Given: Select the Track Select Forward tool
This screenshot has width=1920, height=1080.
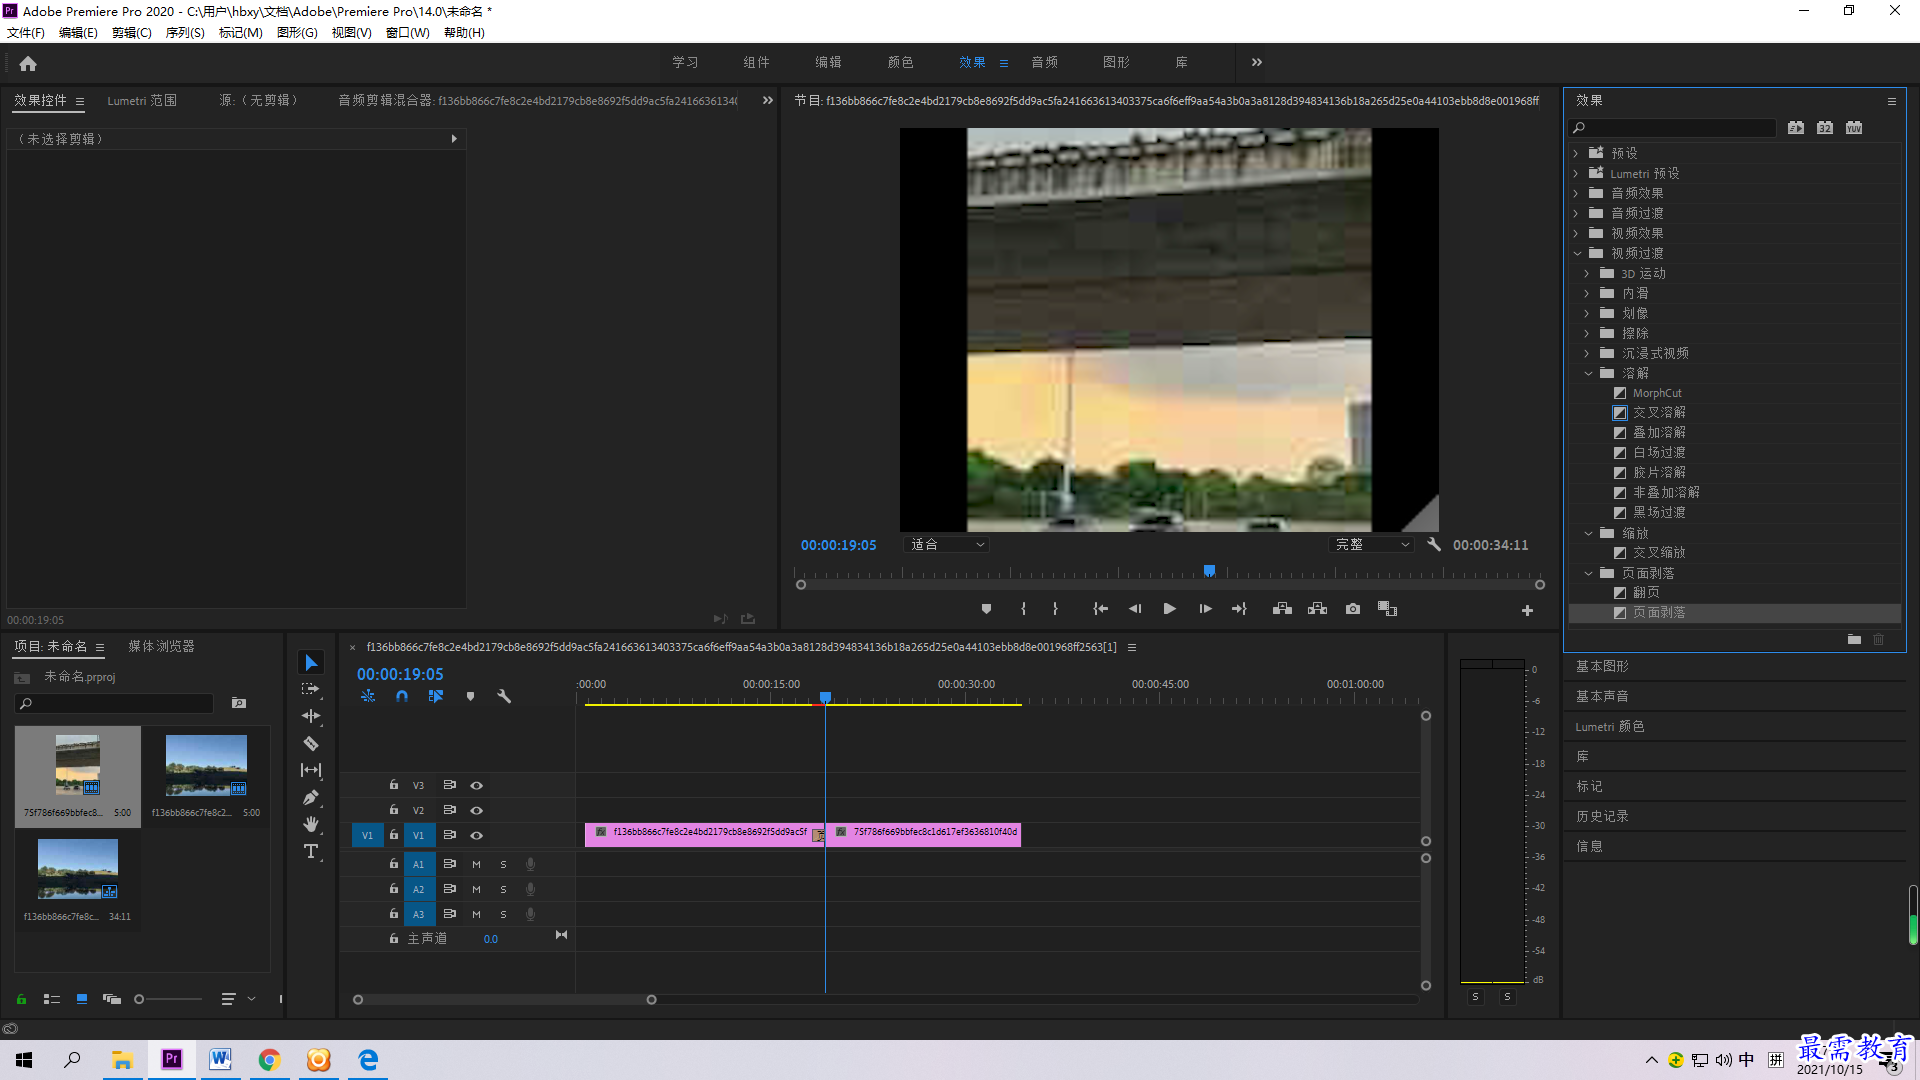Looking at the screenshot, I should point(311,689).
